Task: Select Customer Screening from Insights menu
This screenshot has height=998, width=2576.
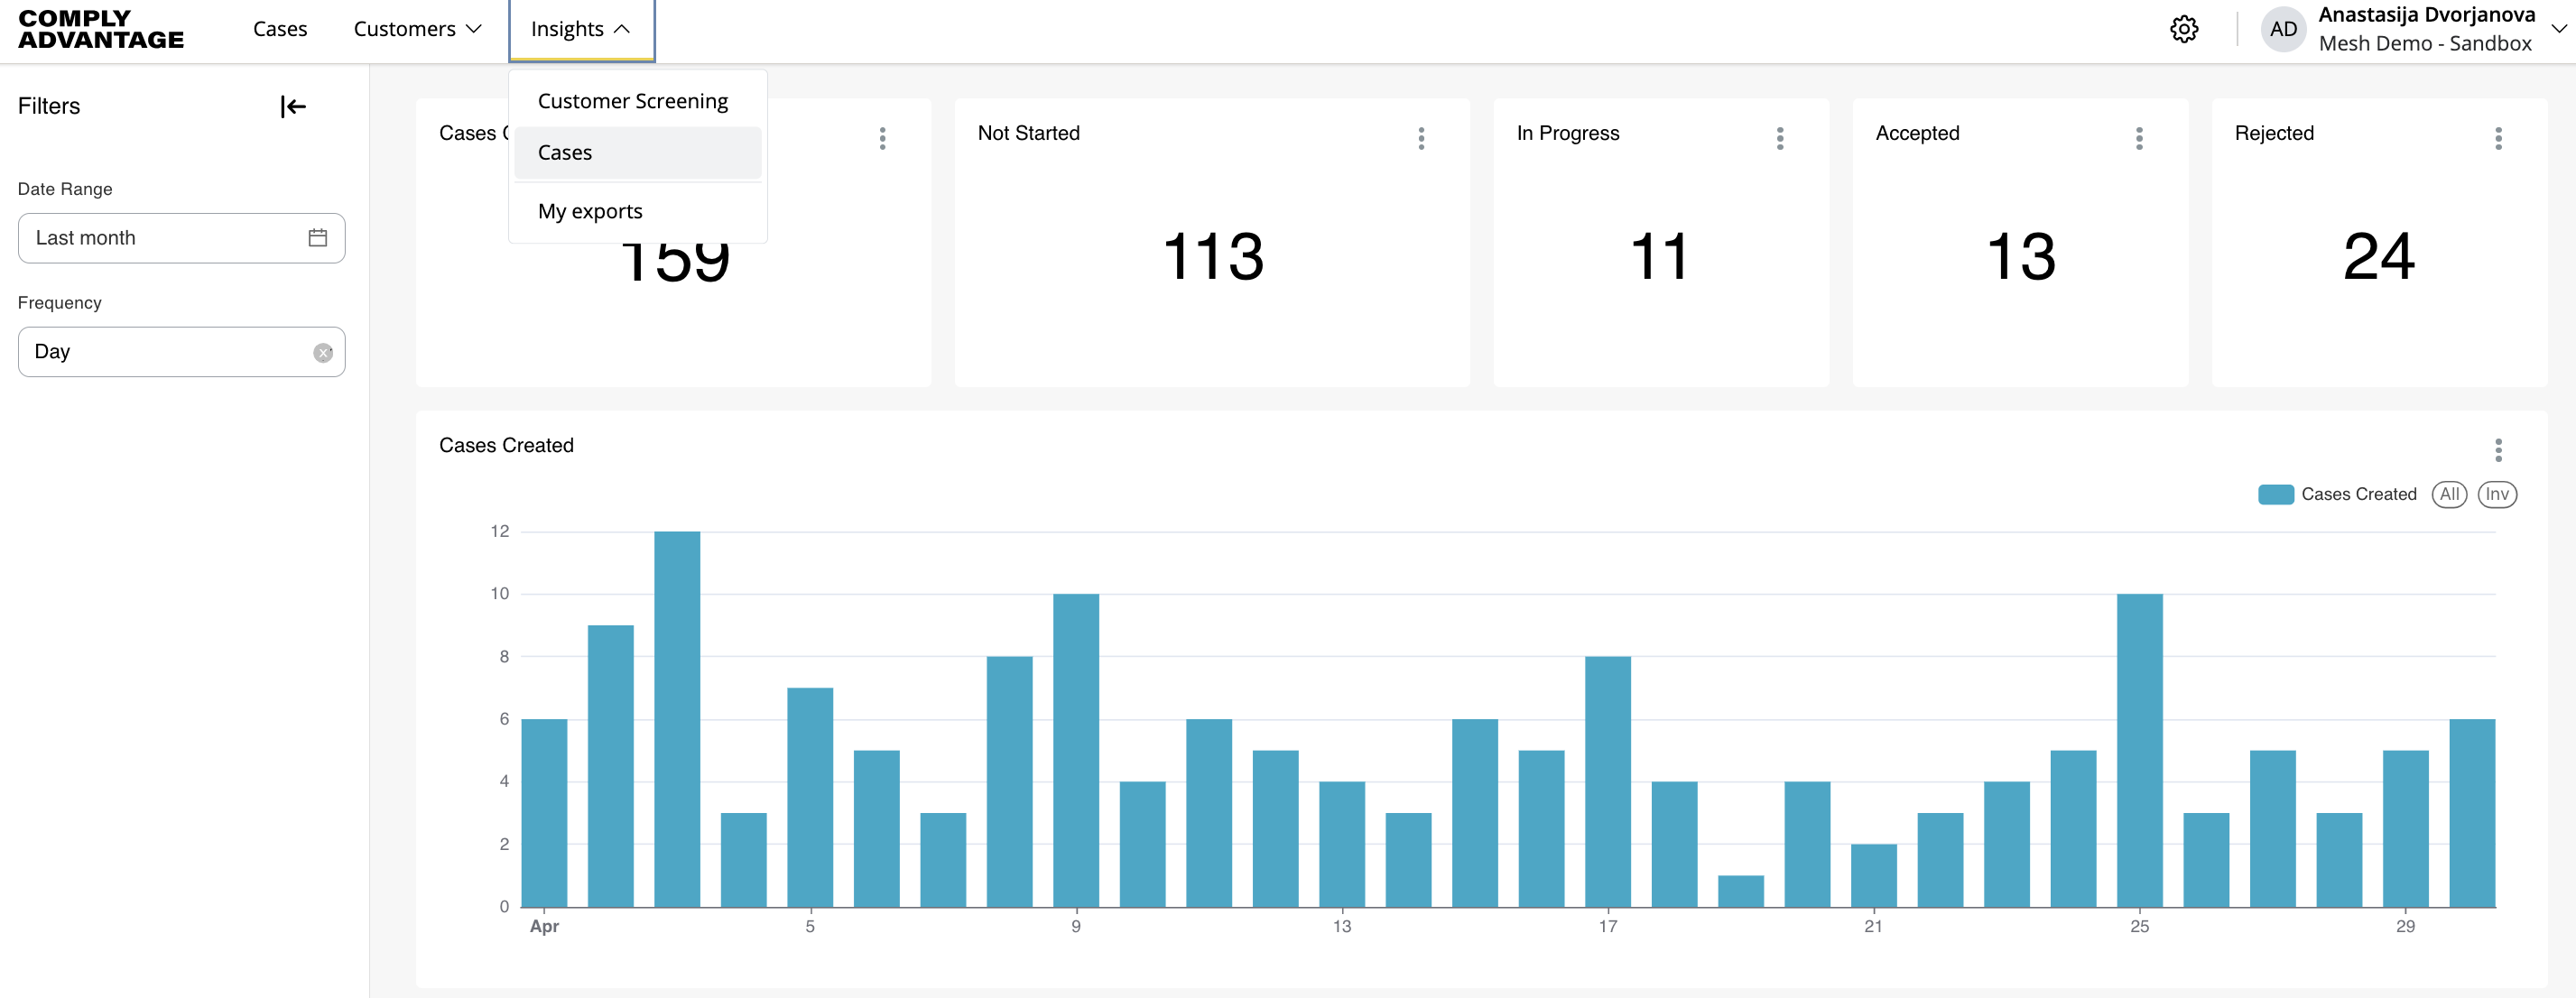Action: tap(632, 101)
